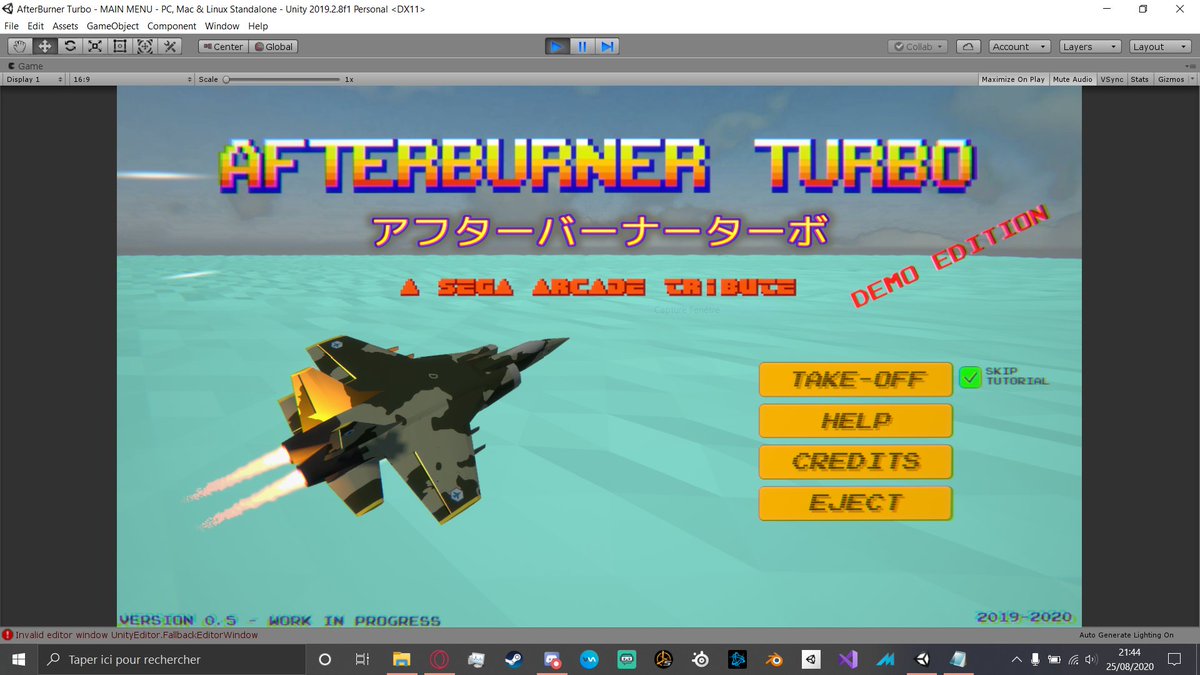
Task: Uncheck the Skip Tutorial checkbox
Action: click(969, 377)
